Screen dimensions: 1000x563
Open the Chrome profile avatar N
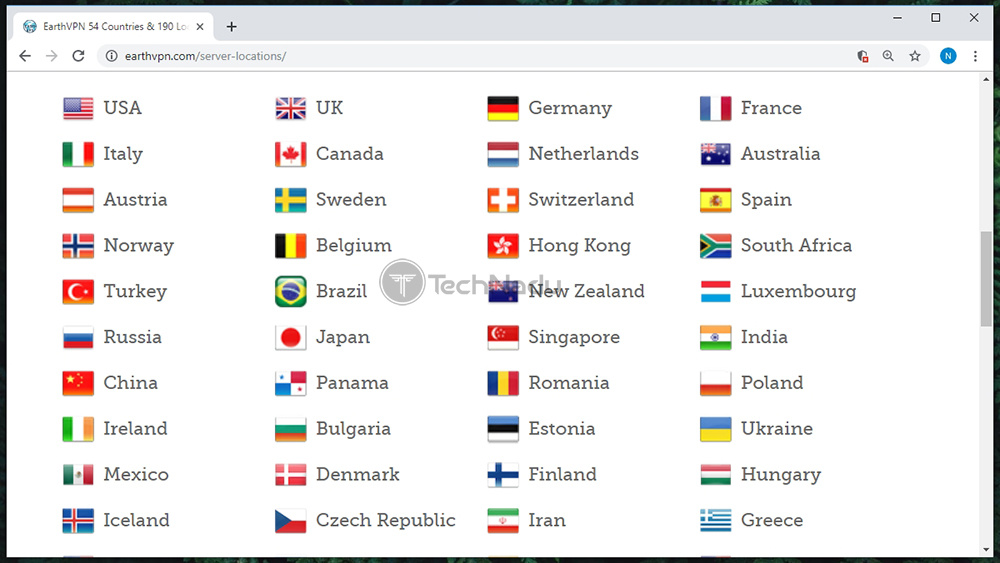948,56
